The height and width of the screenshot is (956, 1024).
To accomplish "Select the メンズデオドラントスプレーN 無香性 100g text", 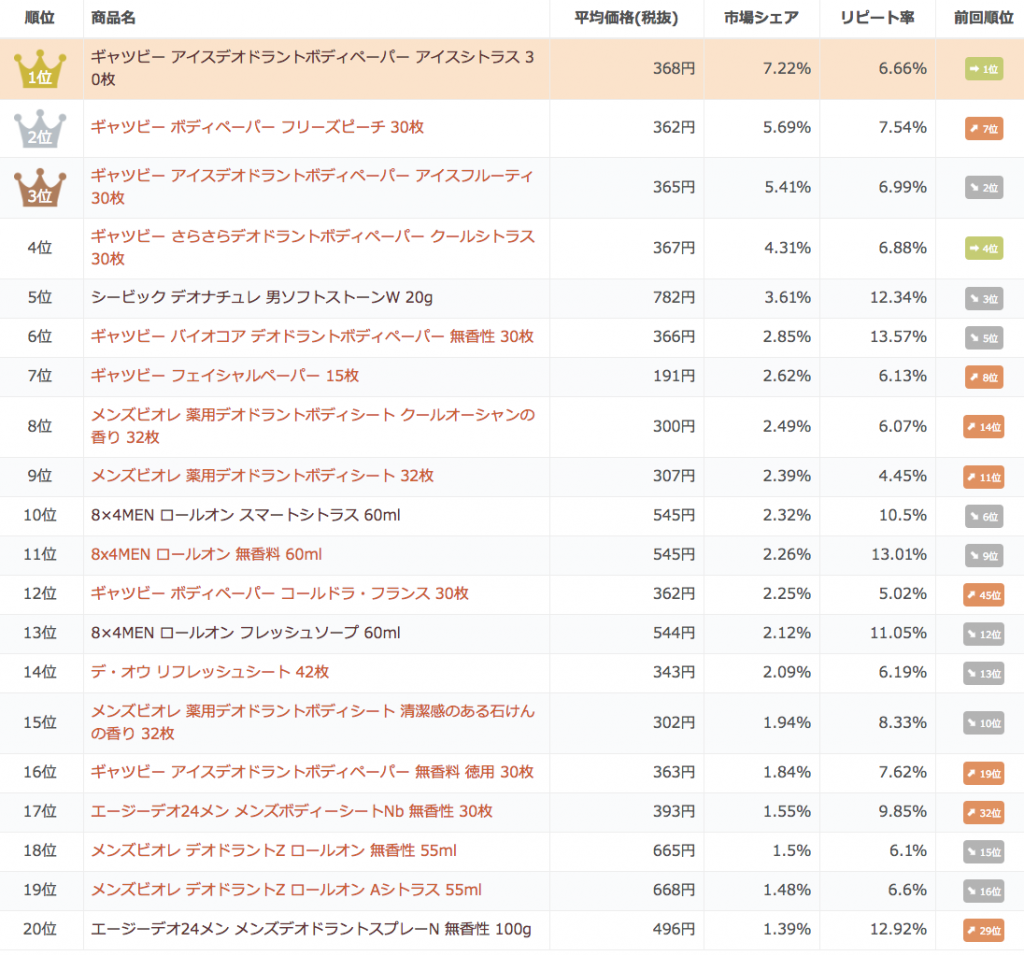I will [311, 929].
